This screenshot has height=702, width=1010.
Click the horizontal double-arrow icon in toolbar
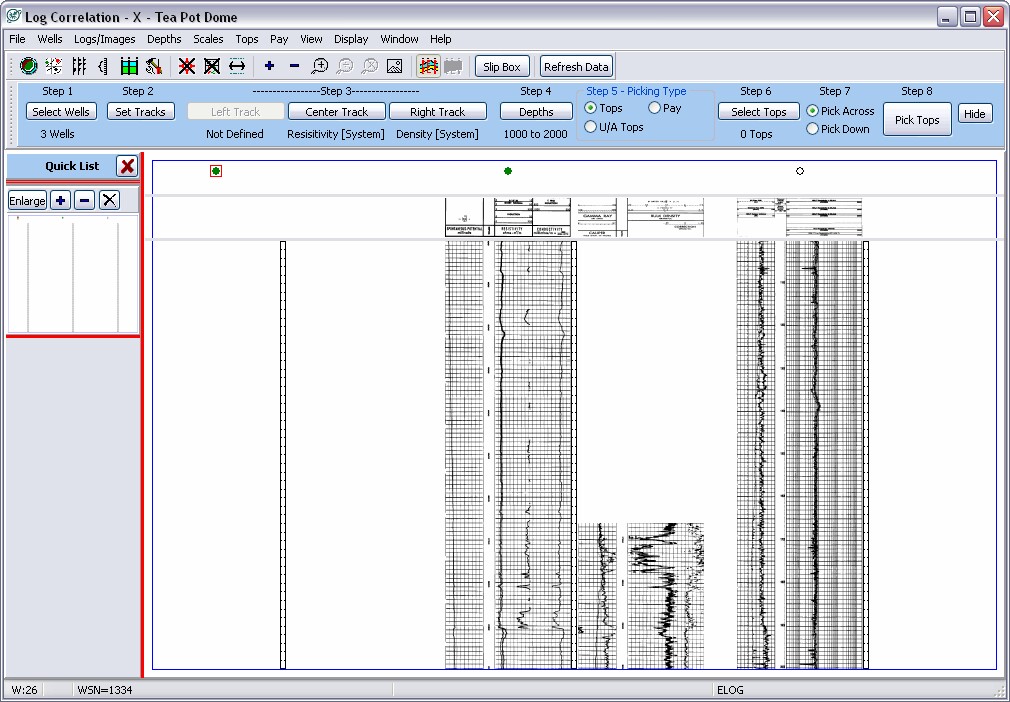tap(237, 67)
